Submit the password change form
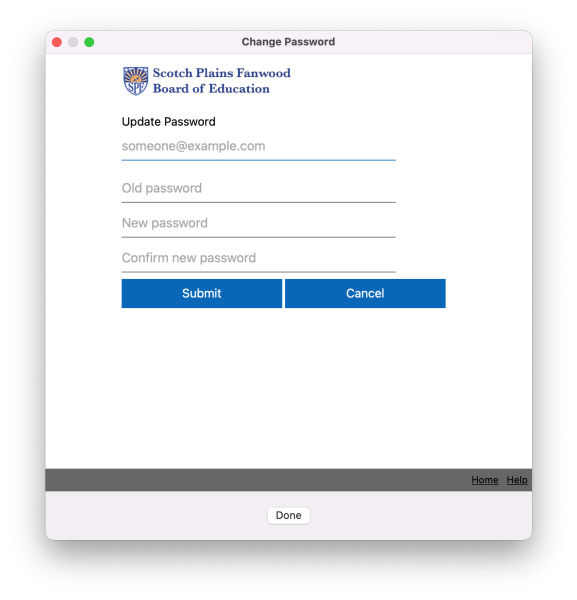577x600 pixels. click(202, 293)
